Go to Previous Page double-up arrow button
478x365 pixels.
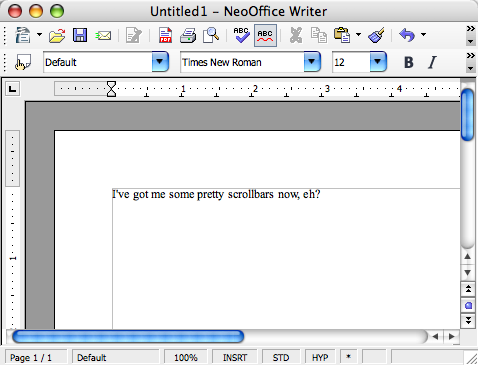pyautogui.click(x=468, y=289)
